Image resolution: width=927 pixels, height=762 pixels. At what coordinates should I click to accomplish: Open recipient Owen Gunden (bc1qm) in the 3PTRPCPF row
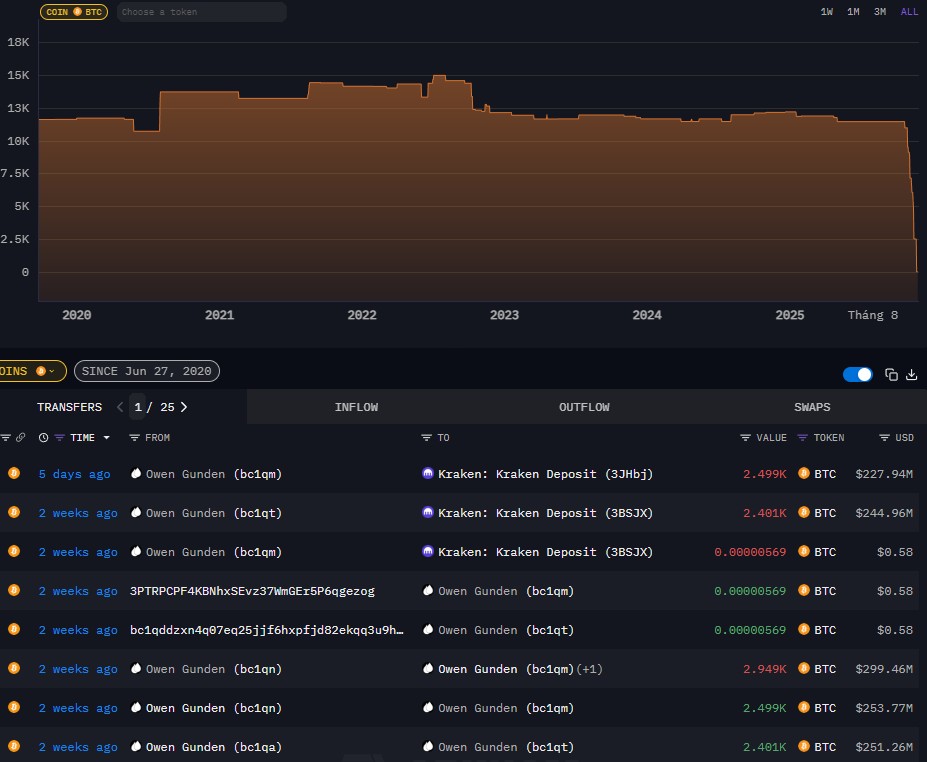[506, 591]
